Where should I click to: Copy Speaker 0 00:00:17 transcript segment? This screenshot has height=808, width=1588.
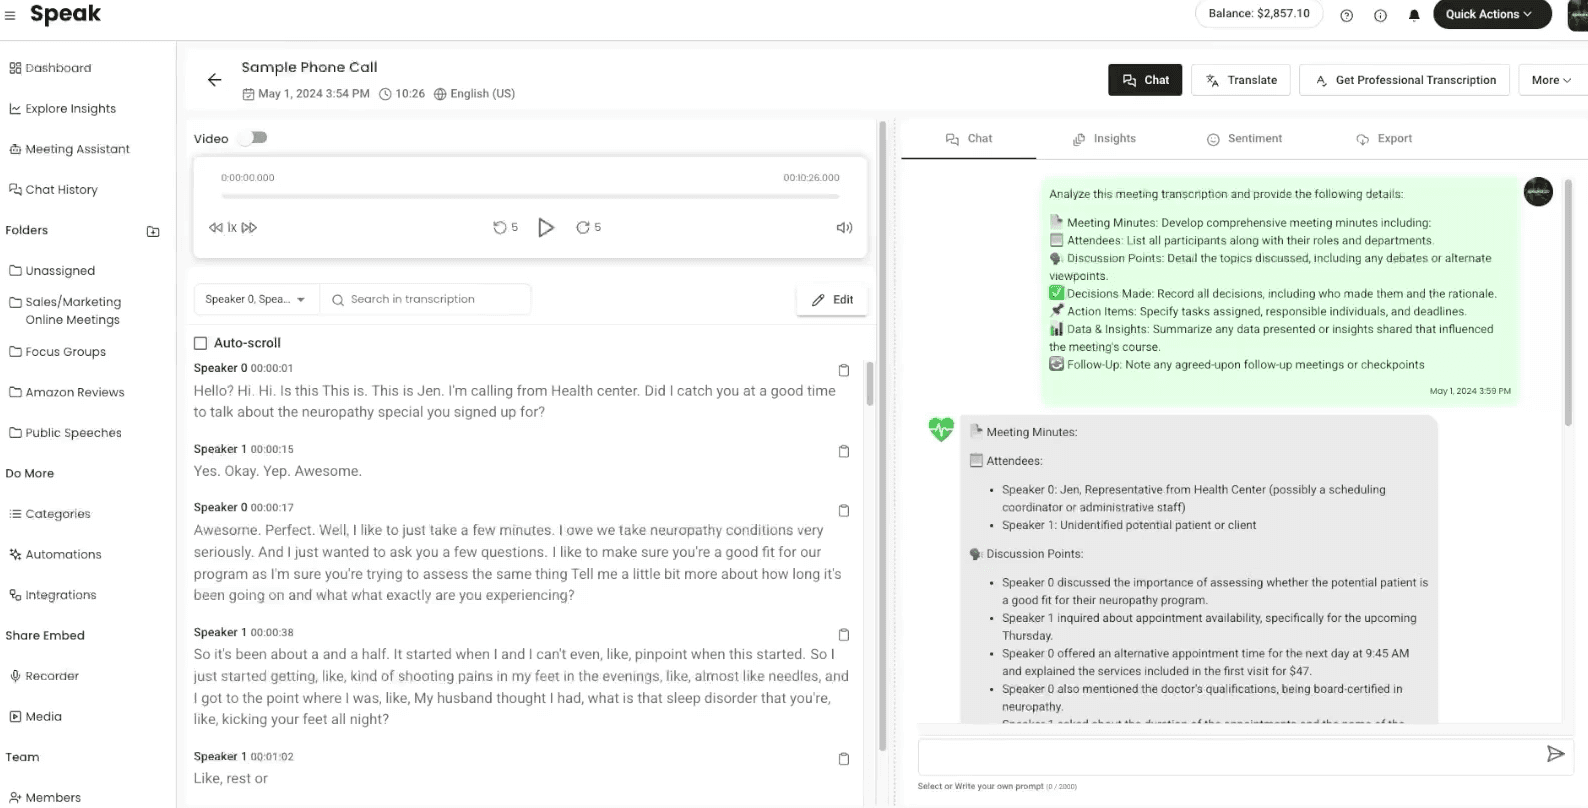[843, 510]
